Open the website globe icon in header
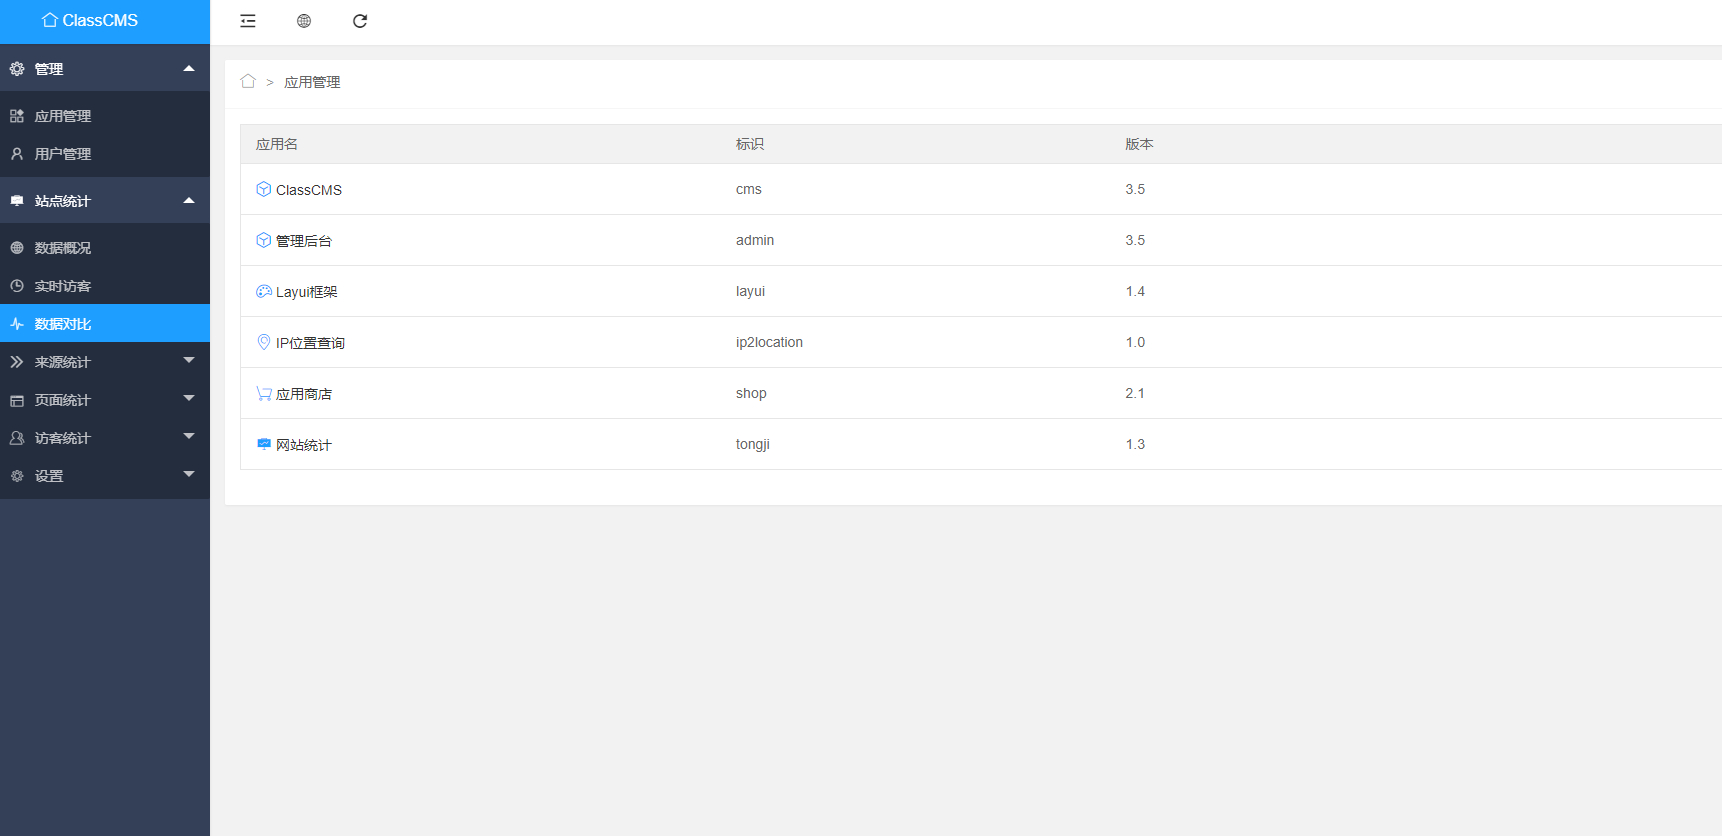1722x836 pixels. coord(304,21)
